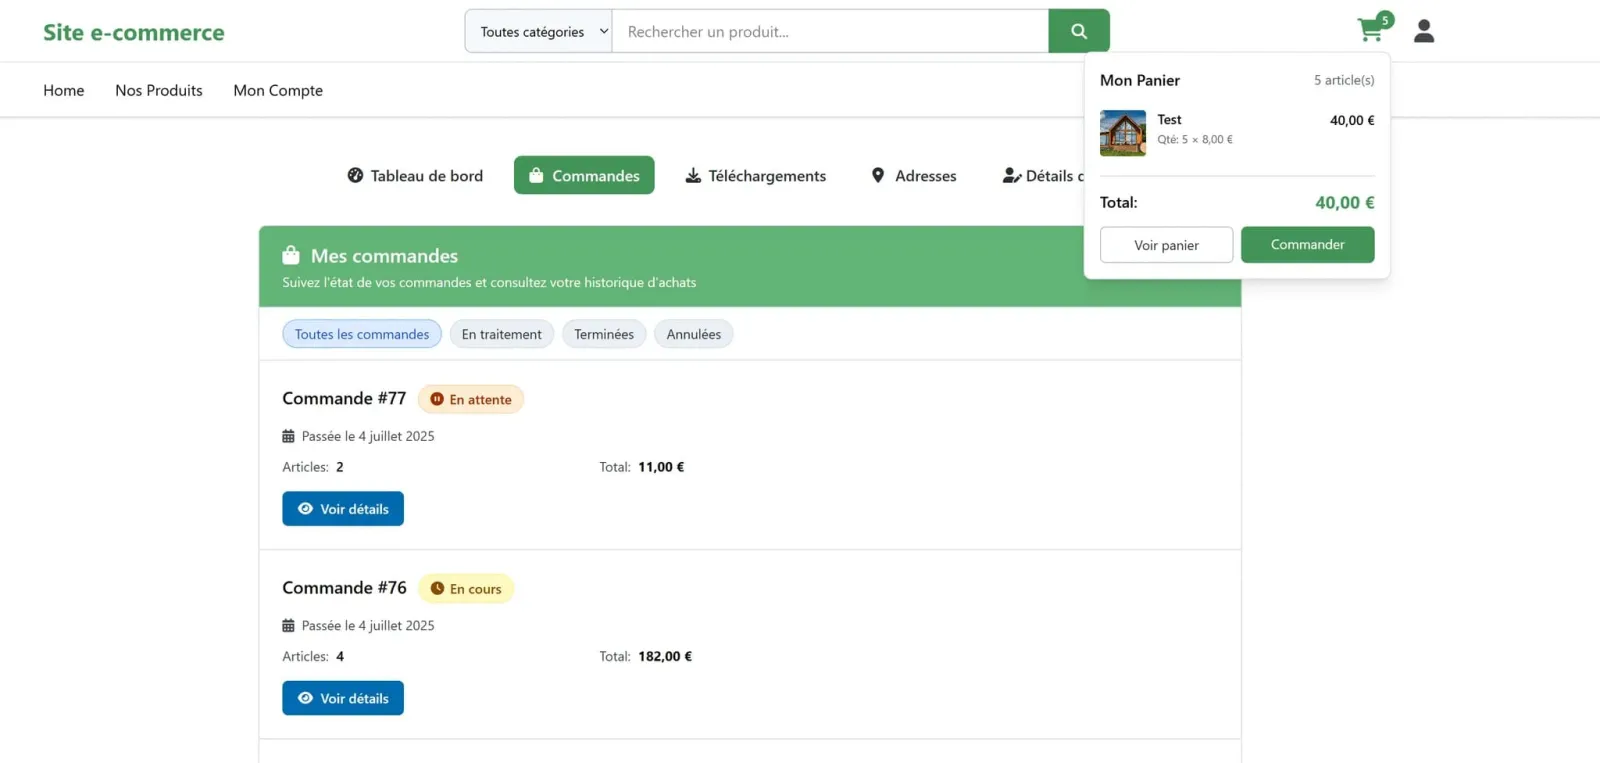Filter orders by Terminées

click(x=604, y=334)
